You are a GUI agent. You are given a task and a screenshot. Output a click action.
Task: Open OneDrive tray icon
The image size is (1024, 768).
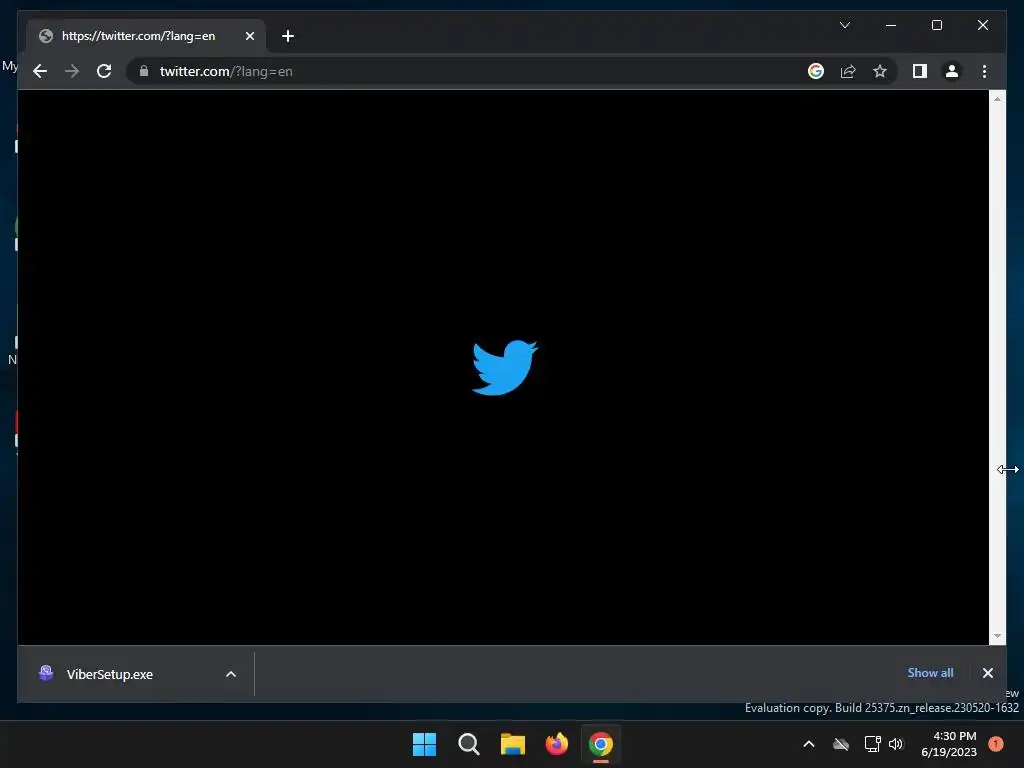(841, 744)
